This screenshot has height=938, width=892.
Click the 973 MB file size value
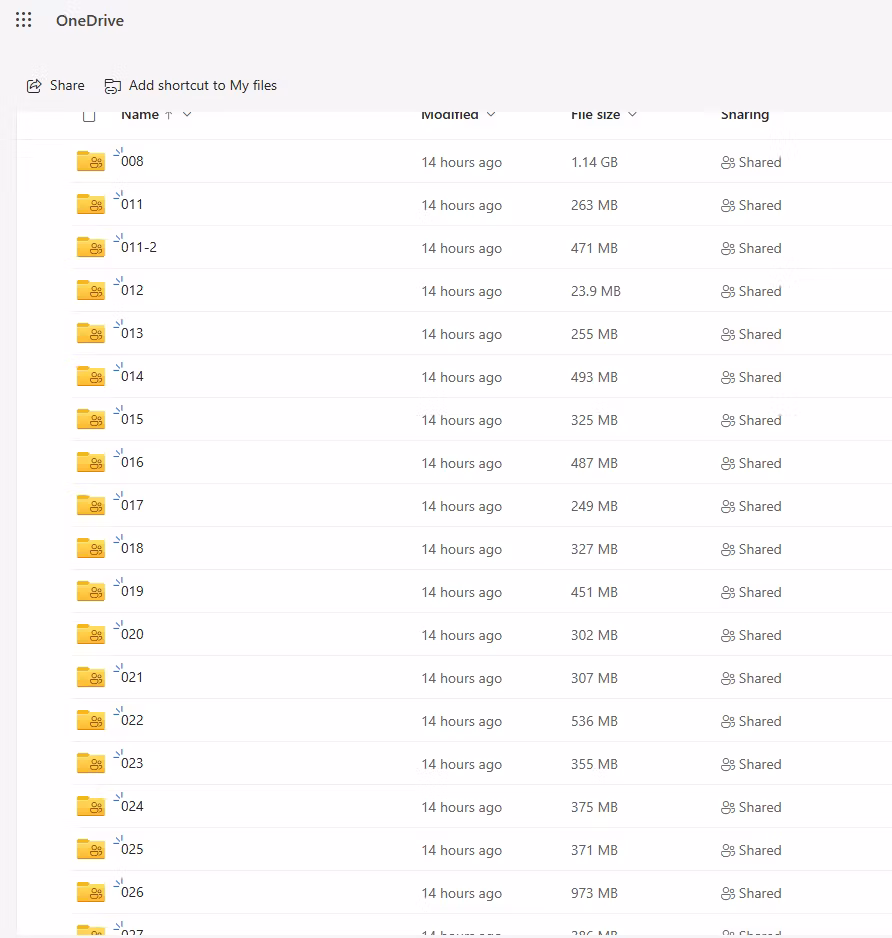pyautogui.click(x=594, y=894)
